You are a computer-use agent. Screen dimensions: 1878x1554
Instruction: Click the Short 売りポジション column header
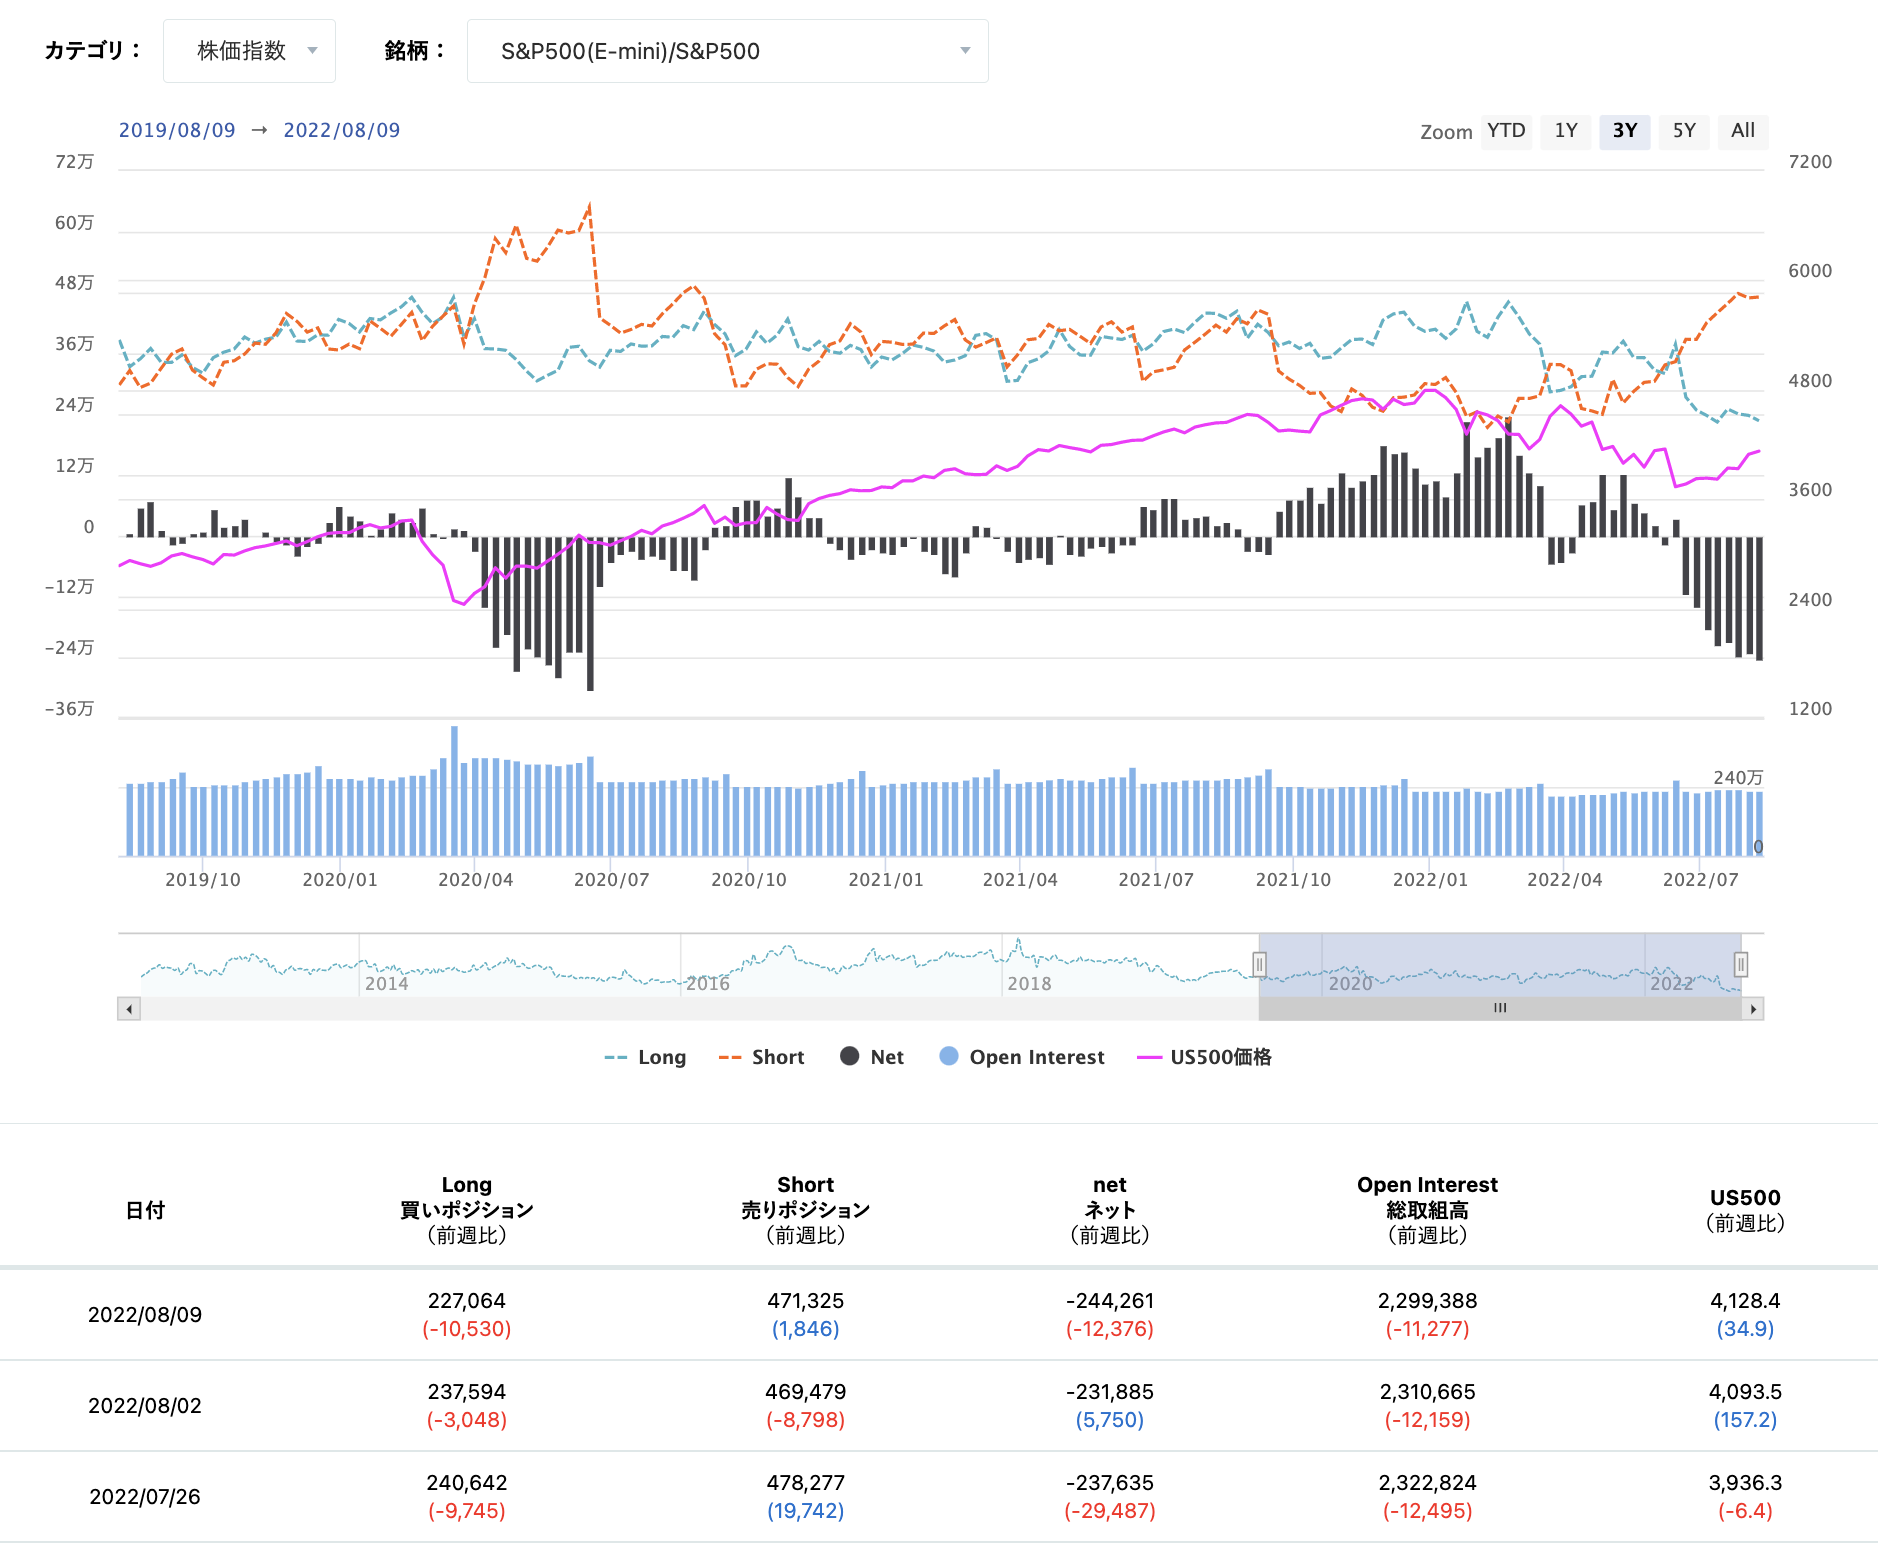tap(806, 1210)
